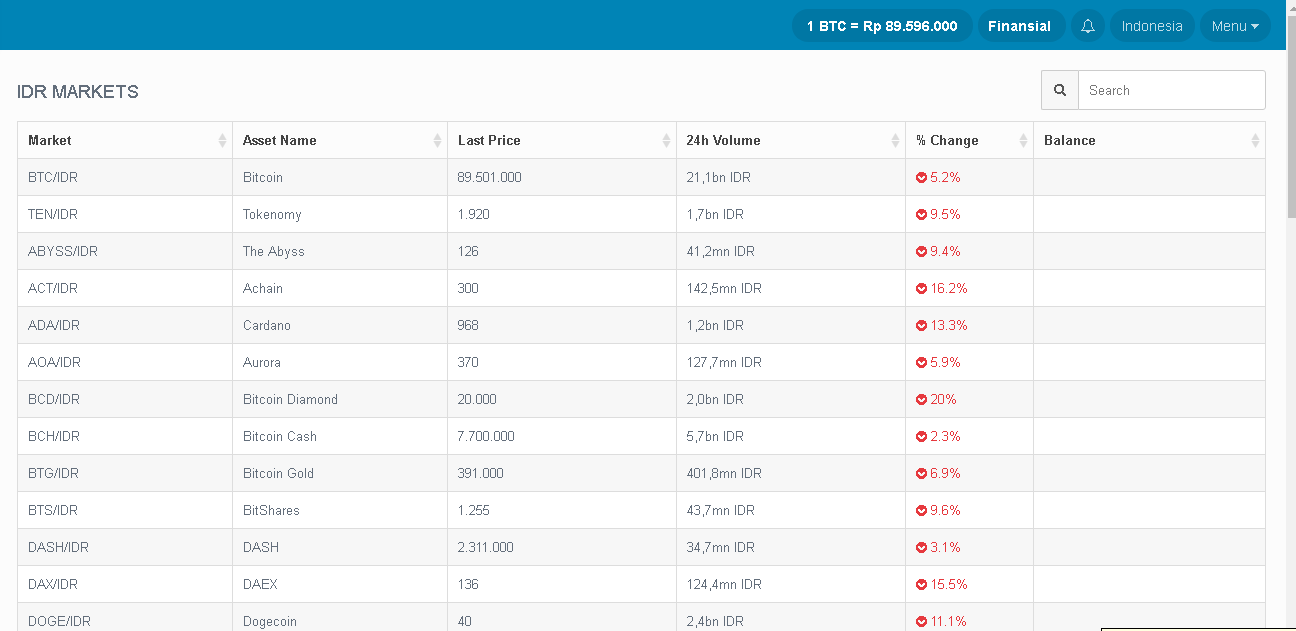Click the 2.311.000 last price value
1296x631 pixels.
(x=485, y=547)
